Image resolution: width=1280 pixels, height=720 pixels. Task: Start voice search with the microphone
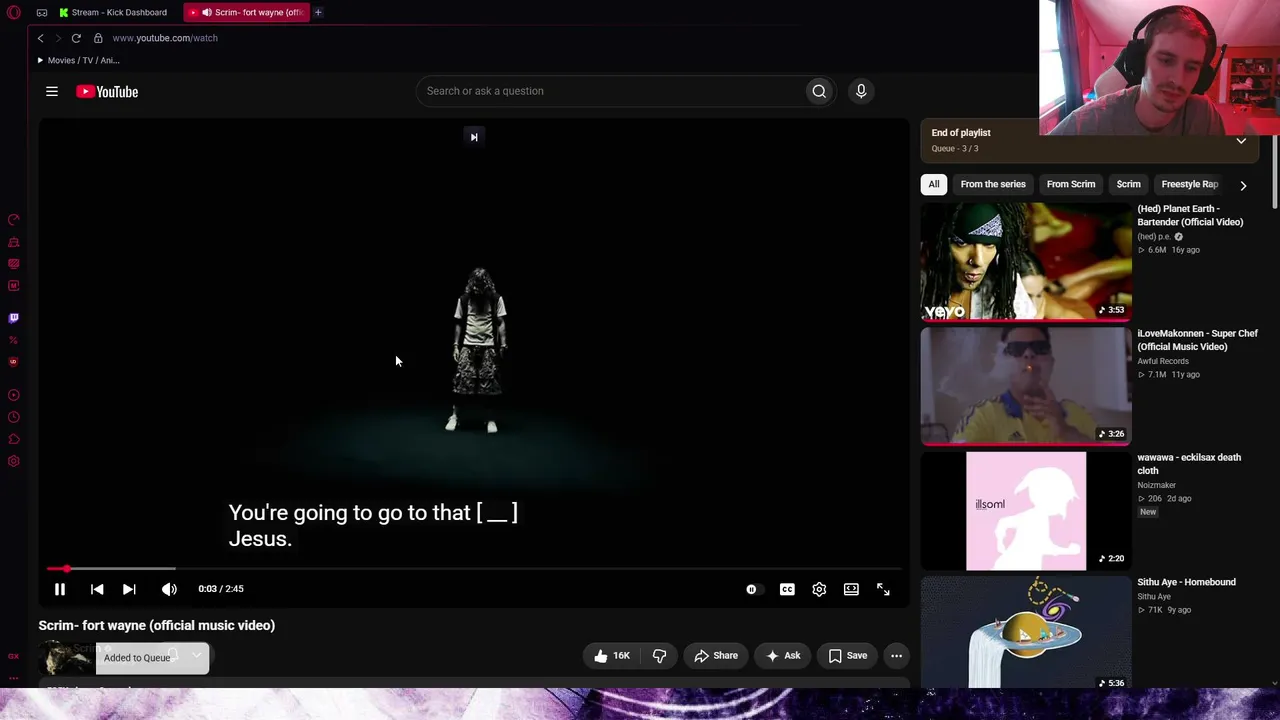click(x=861, y=91)
